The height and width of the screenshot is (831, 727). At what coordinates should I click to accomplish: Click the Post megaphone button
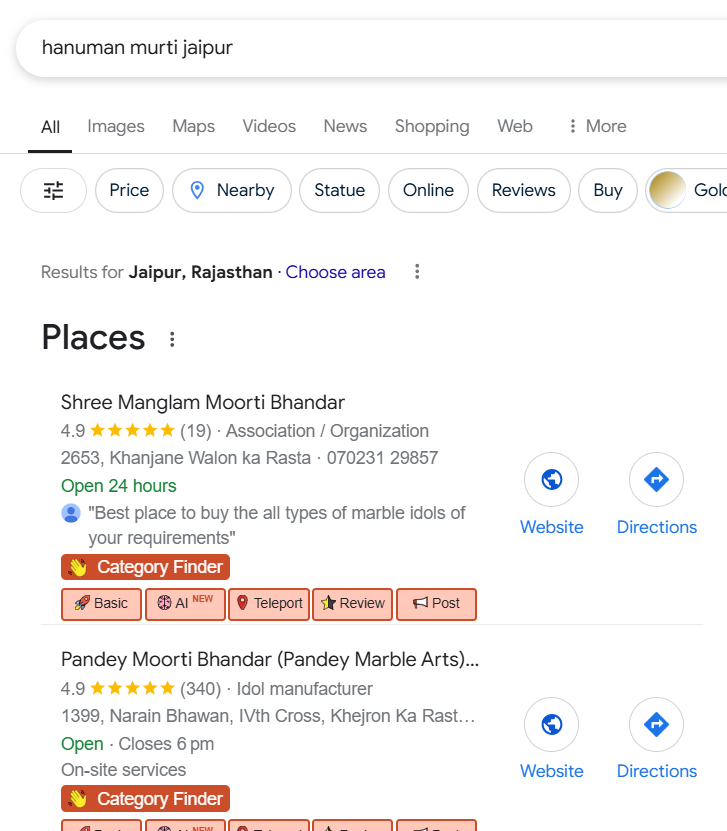pos(436,604)
